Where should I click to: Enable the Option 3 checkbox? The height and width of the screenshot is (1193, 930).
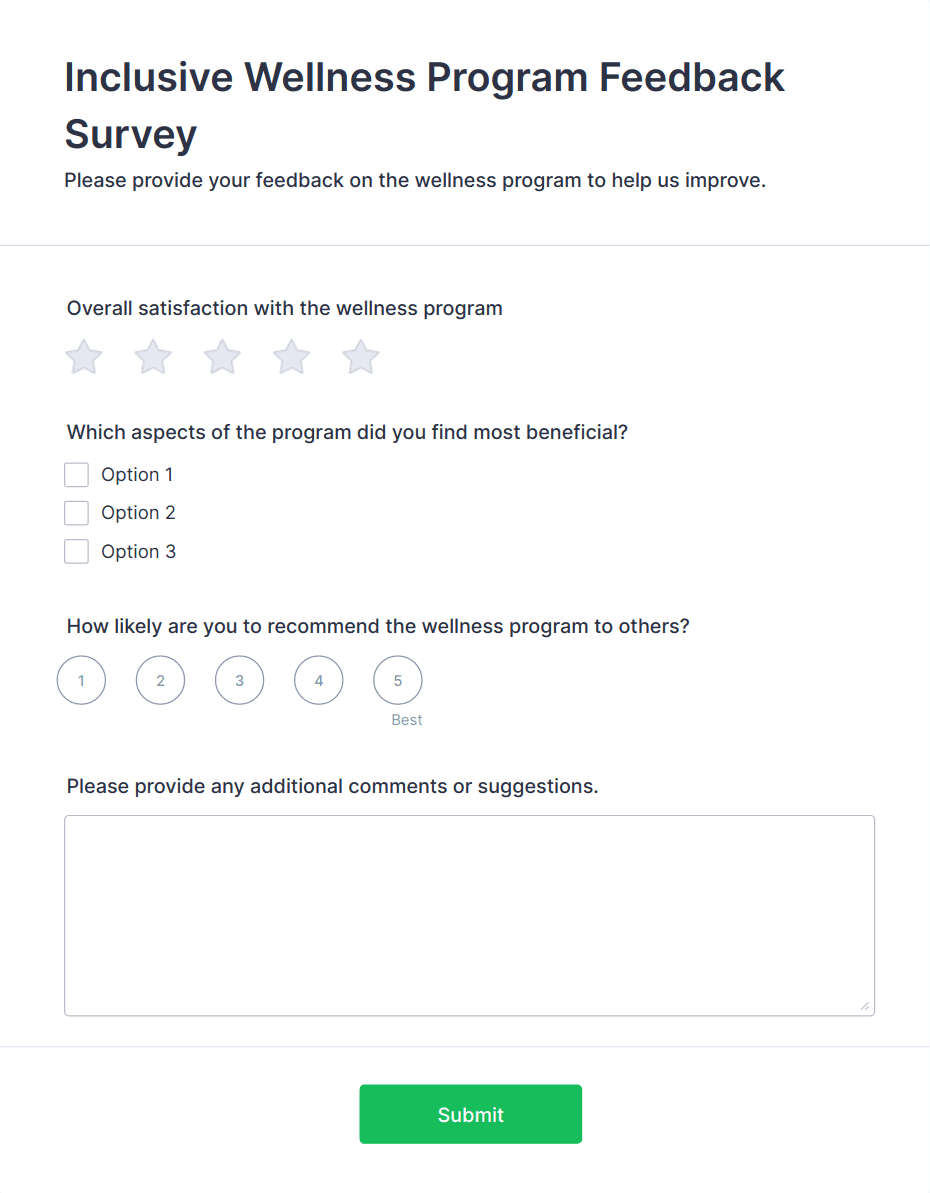pyautogui.click(x=77, y=552)
